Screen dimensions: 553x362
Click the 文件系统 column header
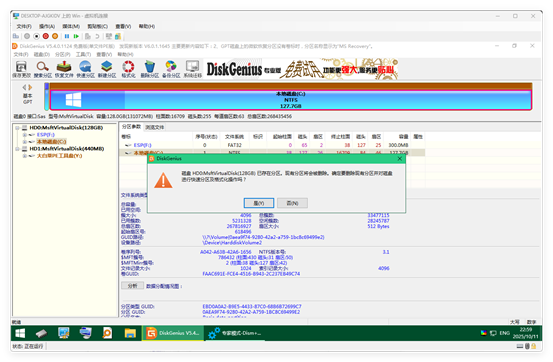[x=234, y=137]
